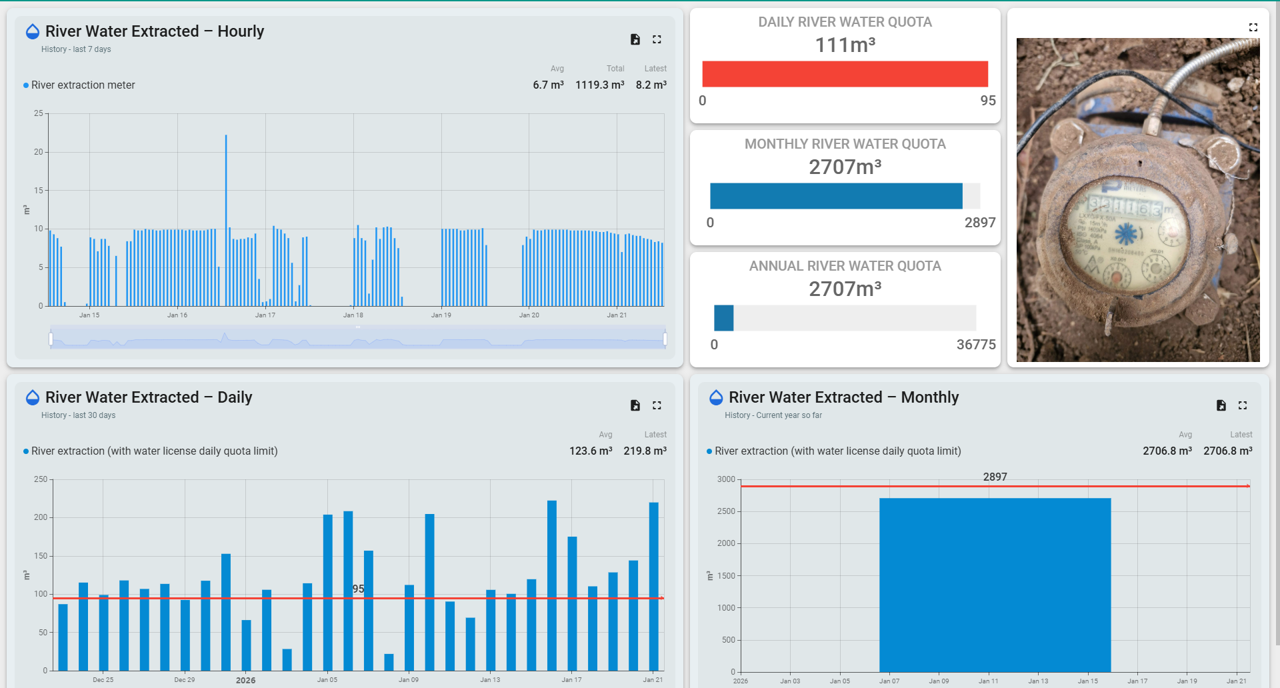1280x688 pixels.
Task: Click the red daily quota progress bar
Action: tap(844, 73)
